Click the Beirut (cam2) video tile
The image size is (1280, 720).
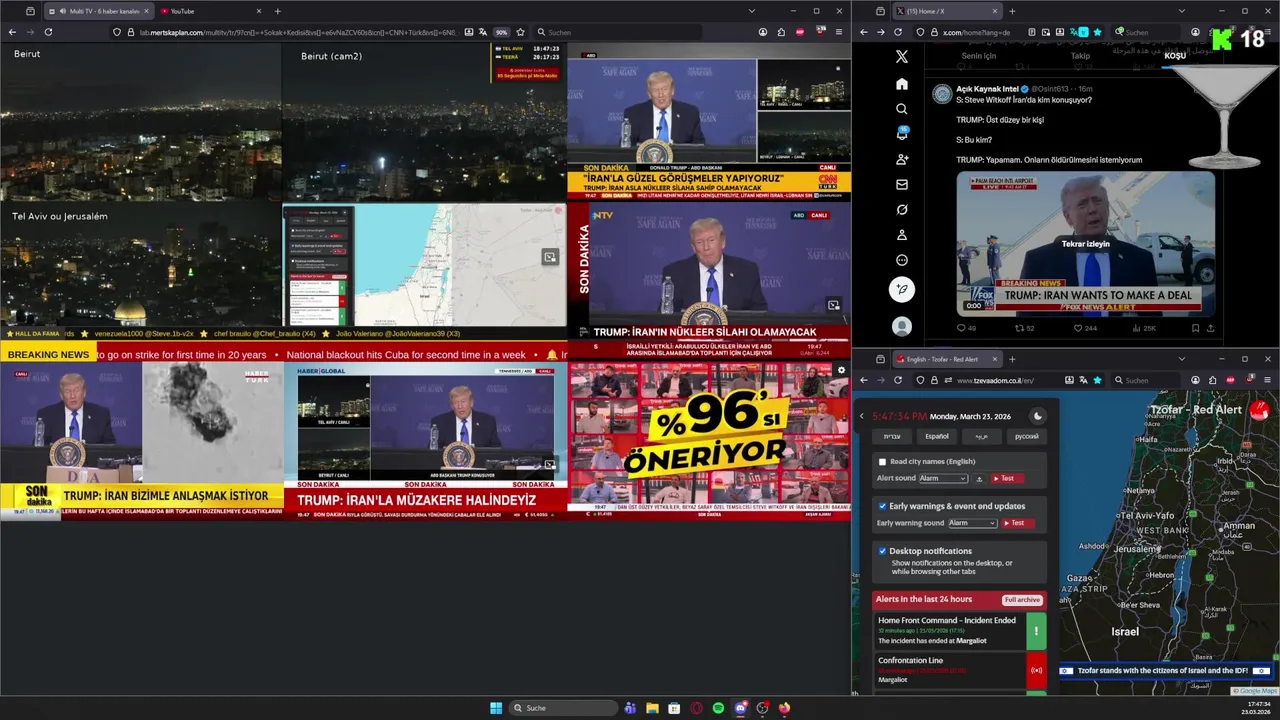(424, 122)
